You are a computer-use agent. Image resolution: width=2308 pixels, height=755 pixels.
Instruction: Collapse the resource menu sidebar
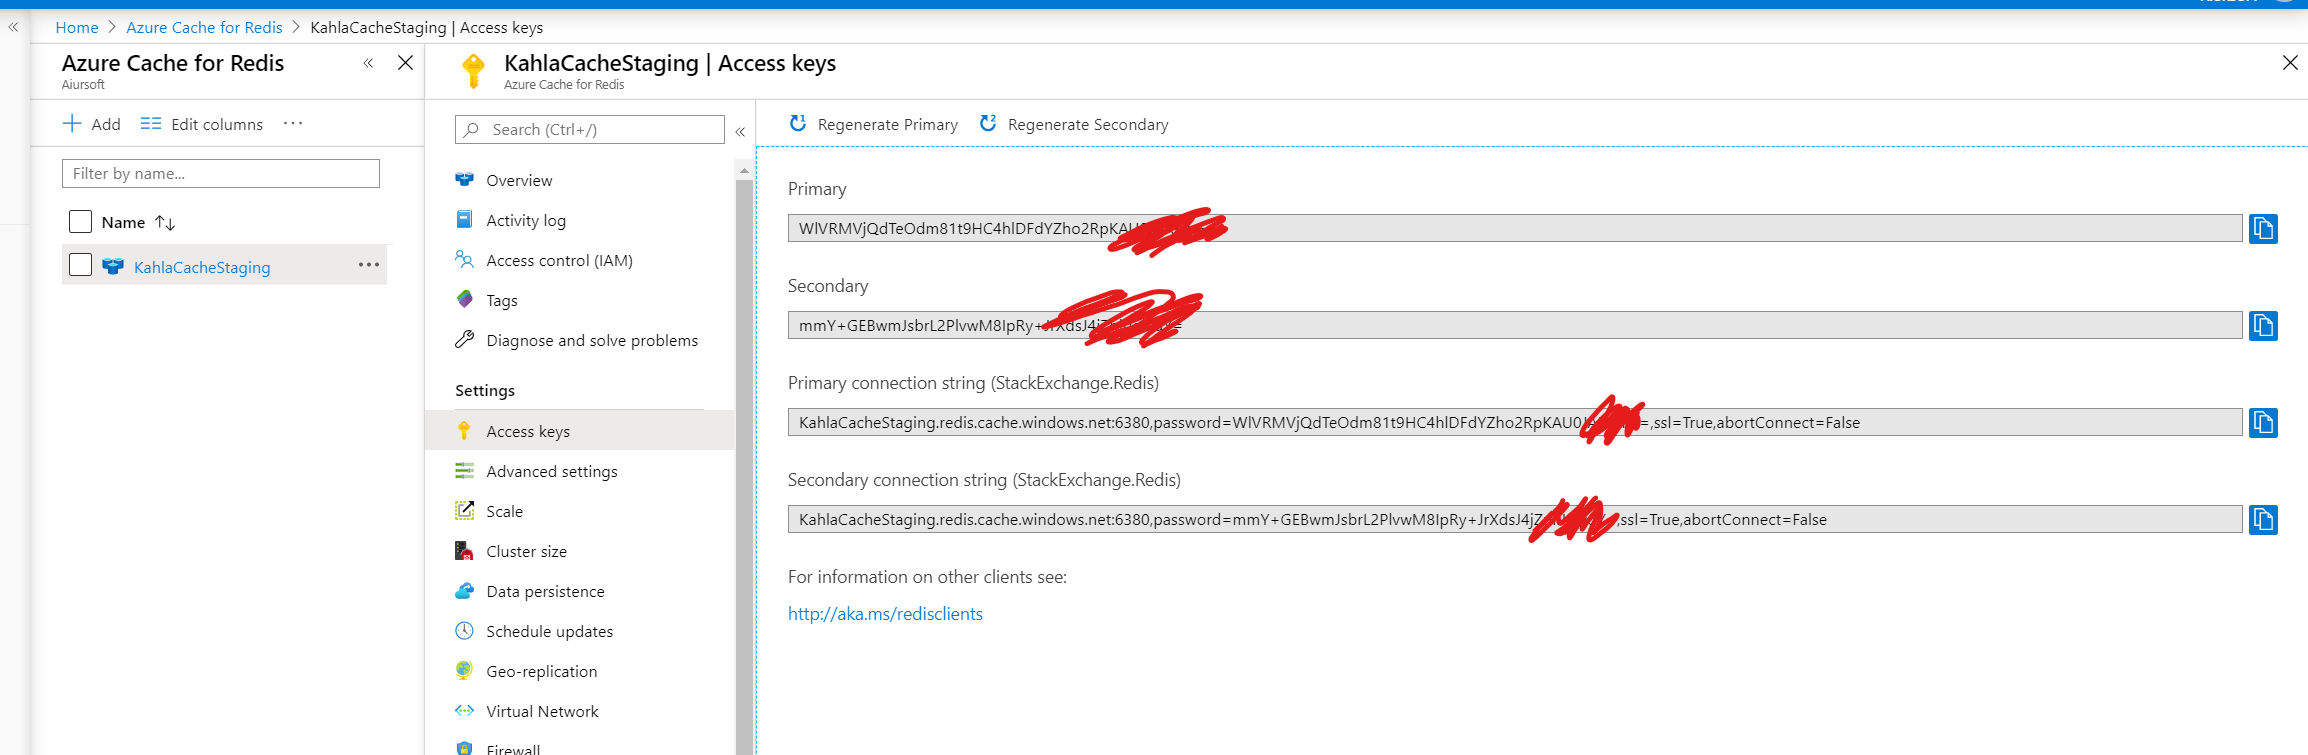tap(740, 131)
